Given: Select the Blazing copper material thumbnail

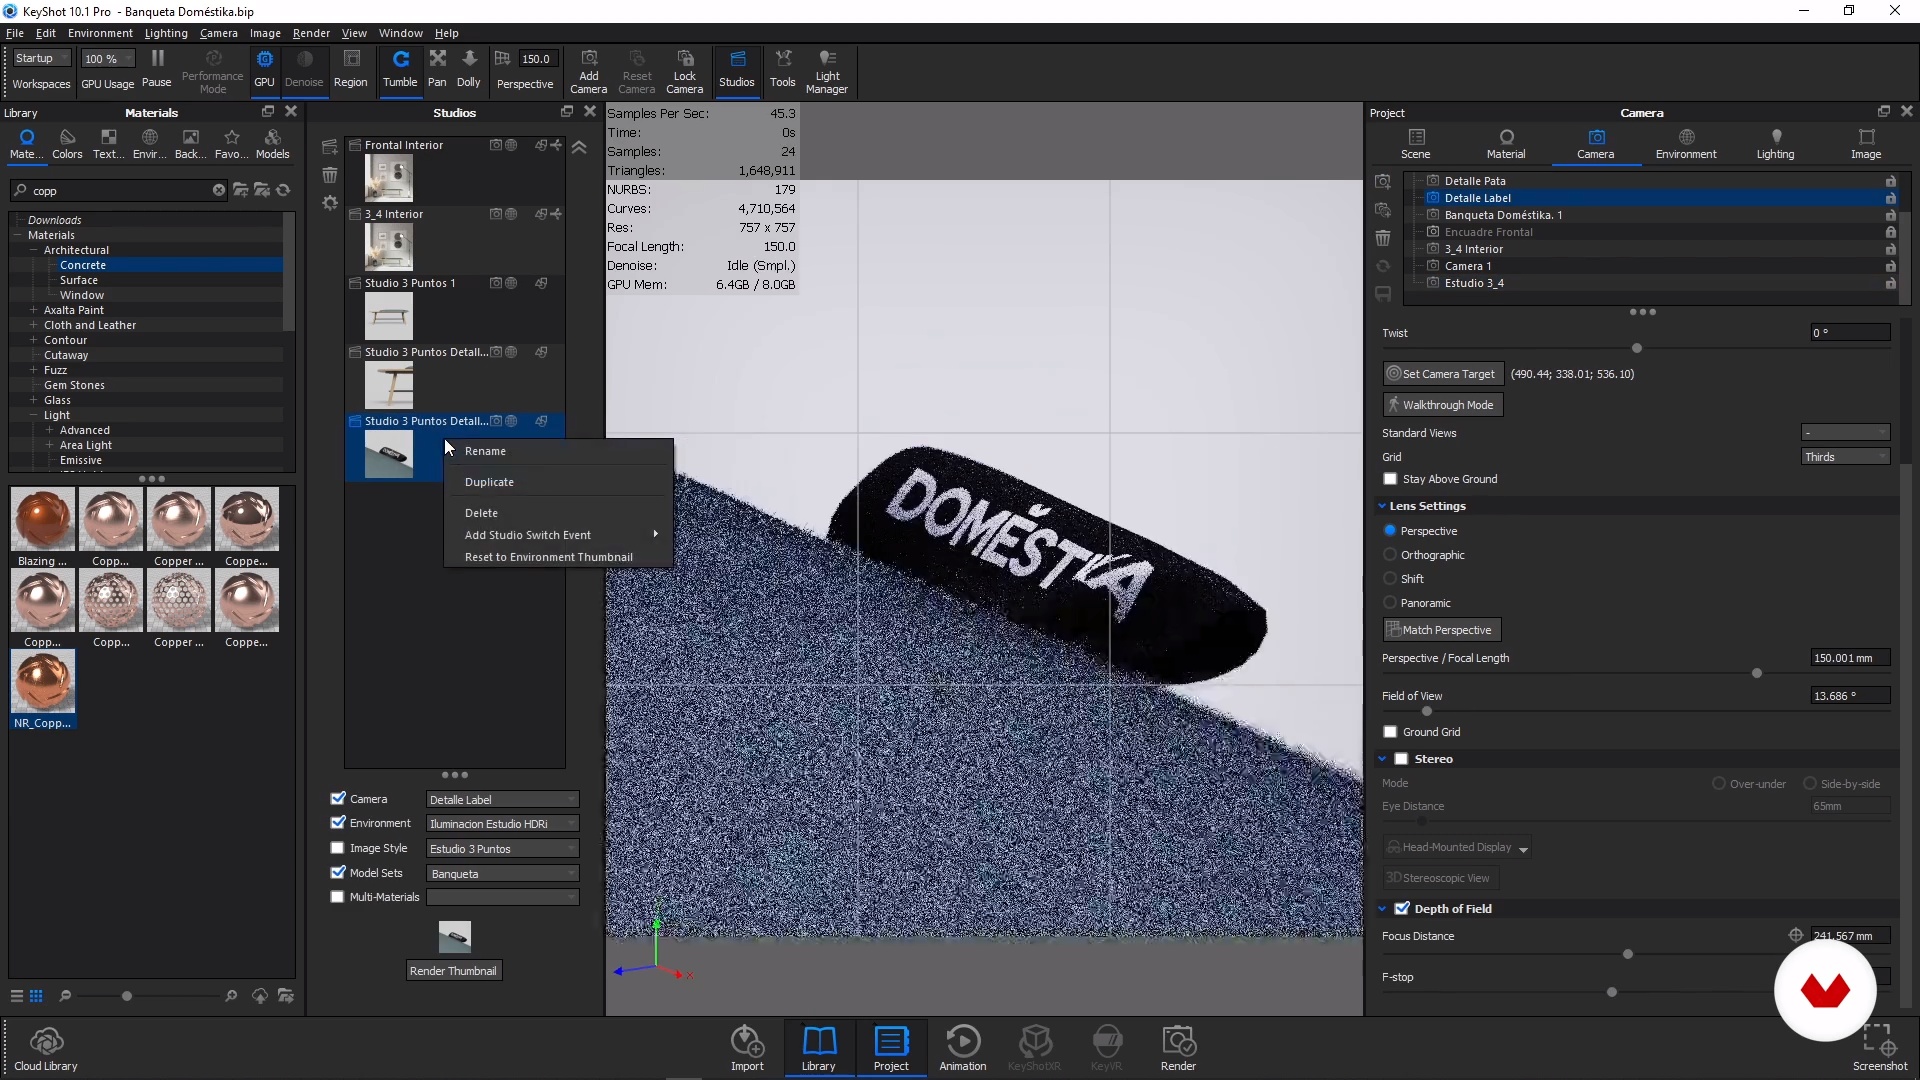Looking at the screenshot, I should [43, 520].
